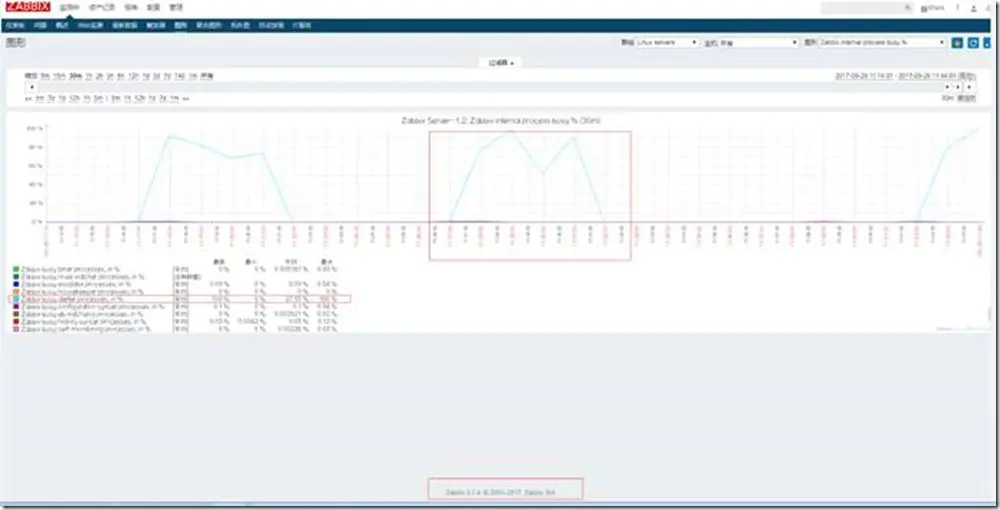This screenshot has height=510, width=1000.
Task: Click left arrow on time scrollbar
Action: 31,87
